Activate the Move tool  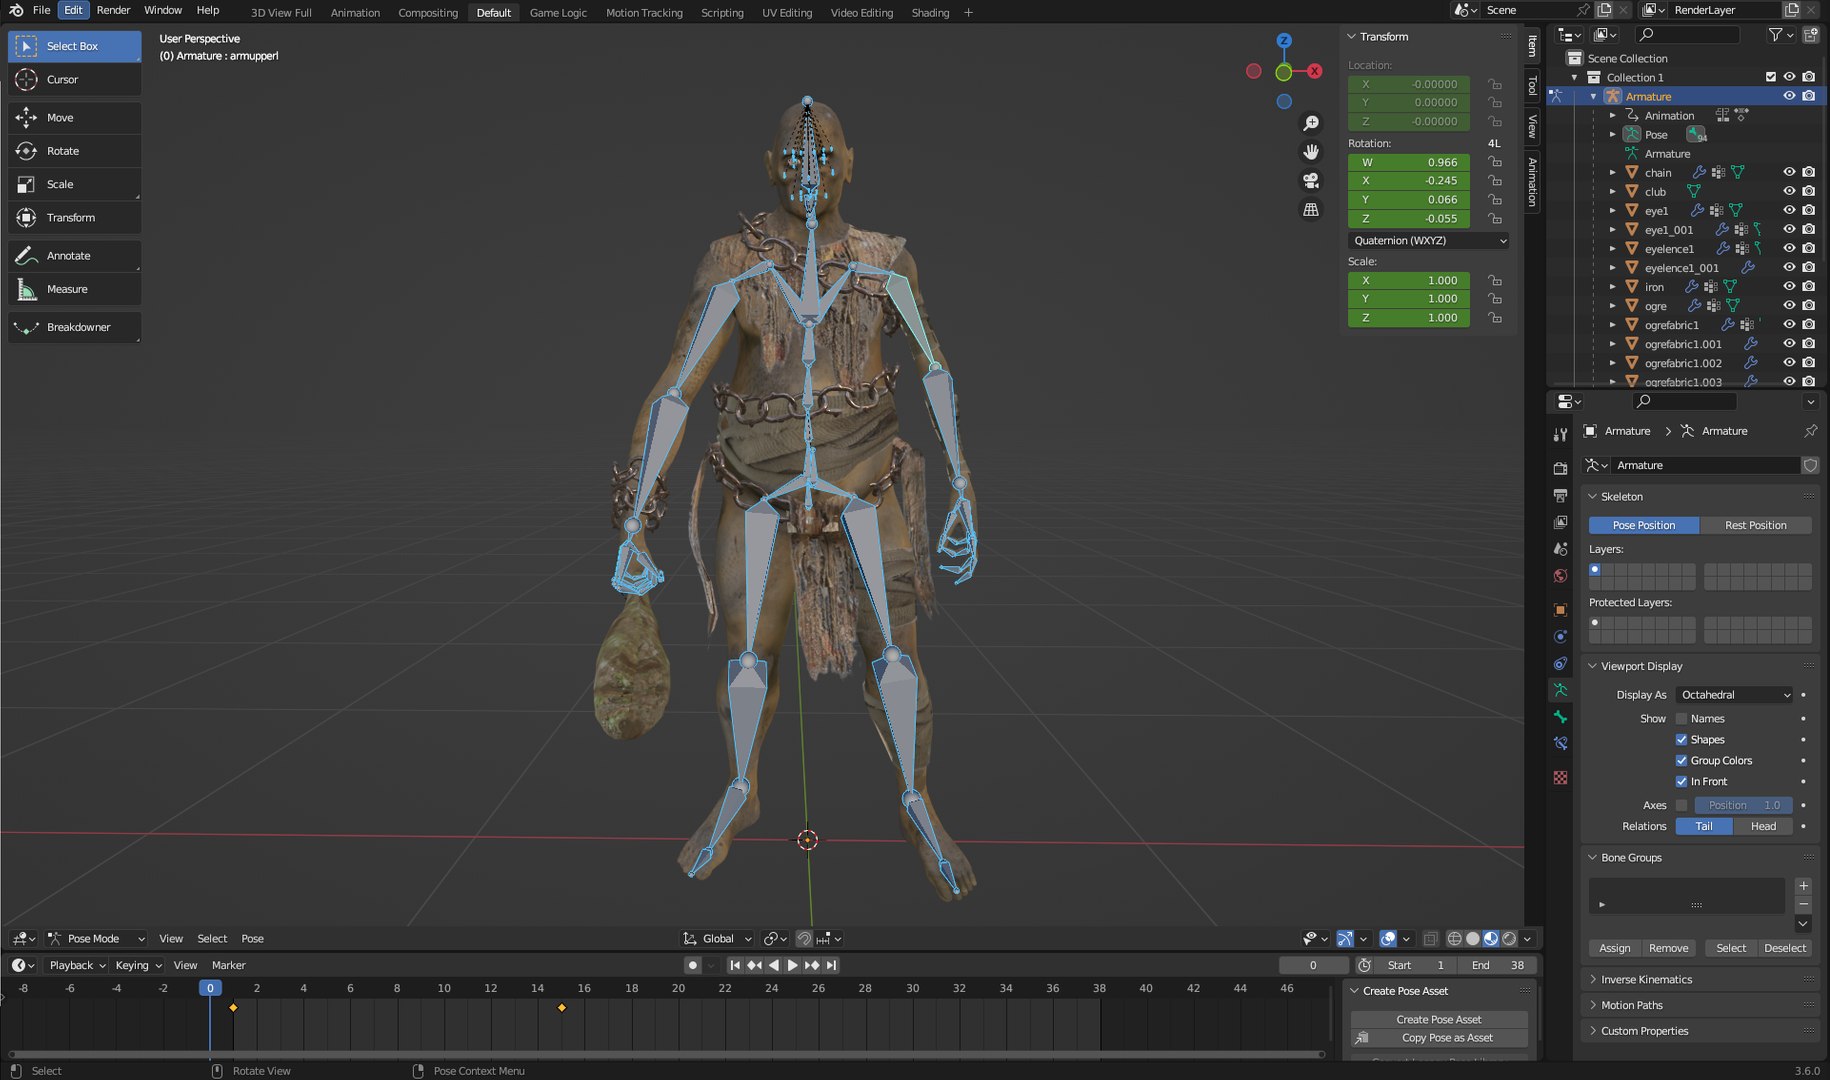[x=74, y=117]
